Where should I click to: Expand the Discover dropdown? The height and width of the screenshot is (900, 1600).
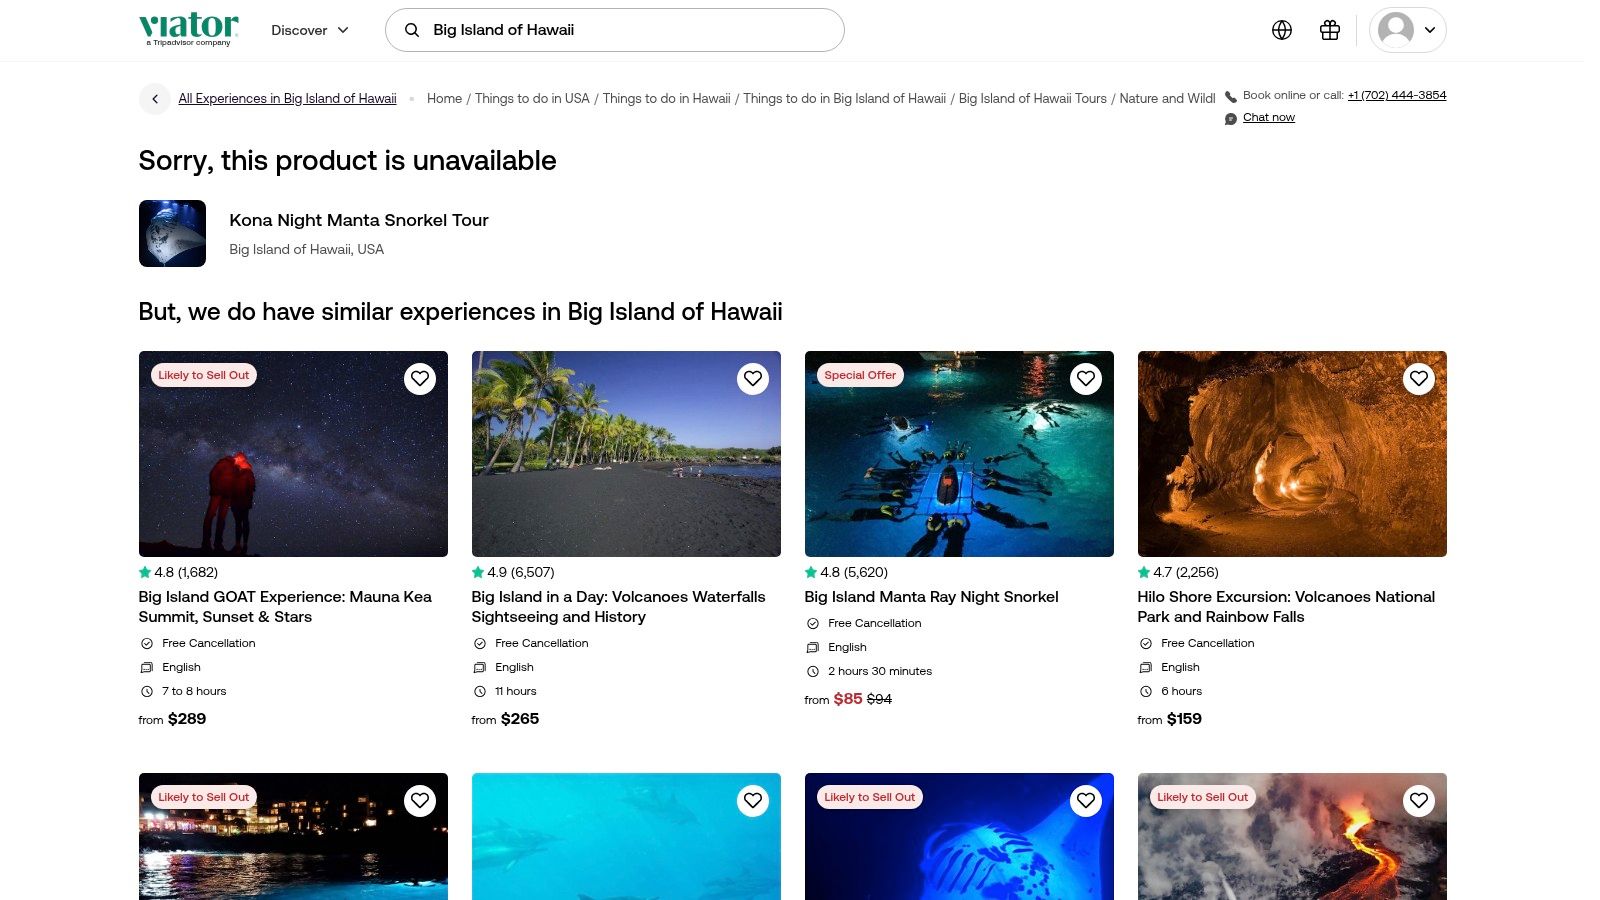pyautogui.click(x=310, y=30)
